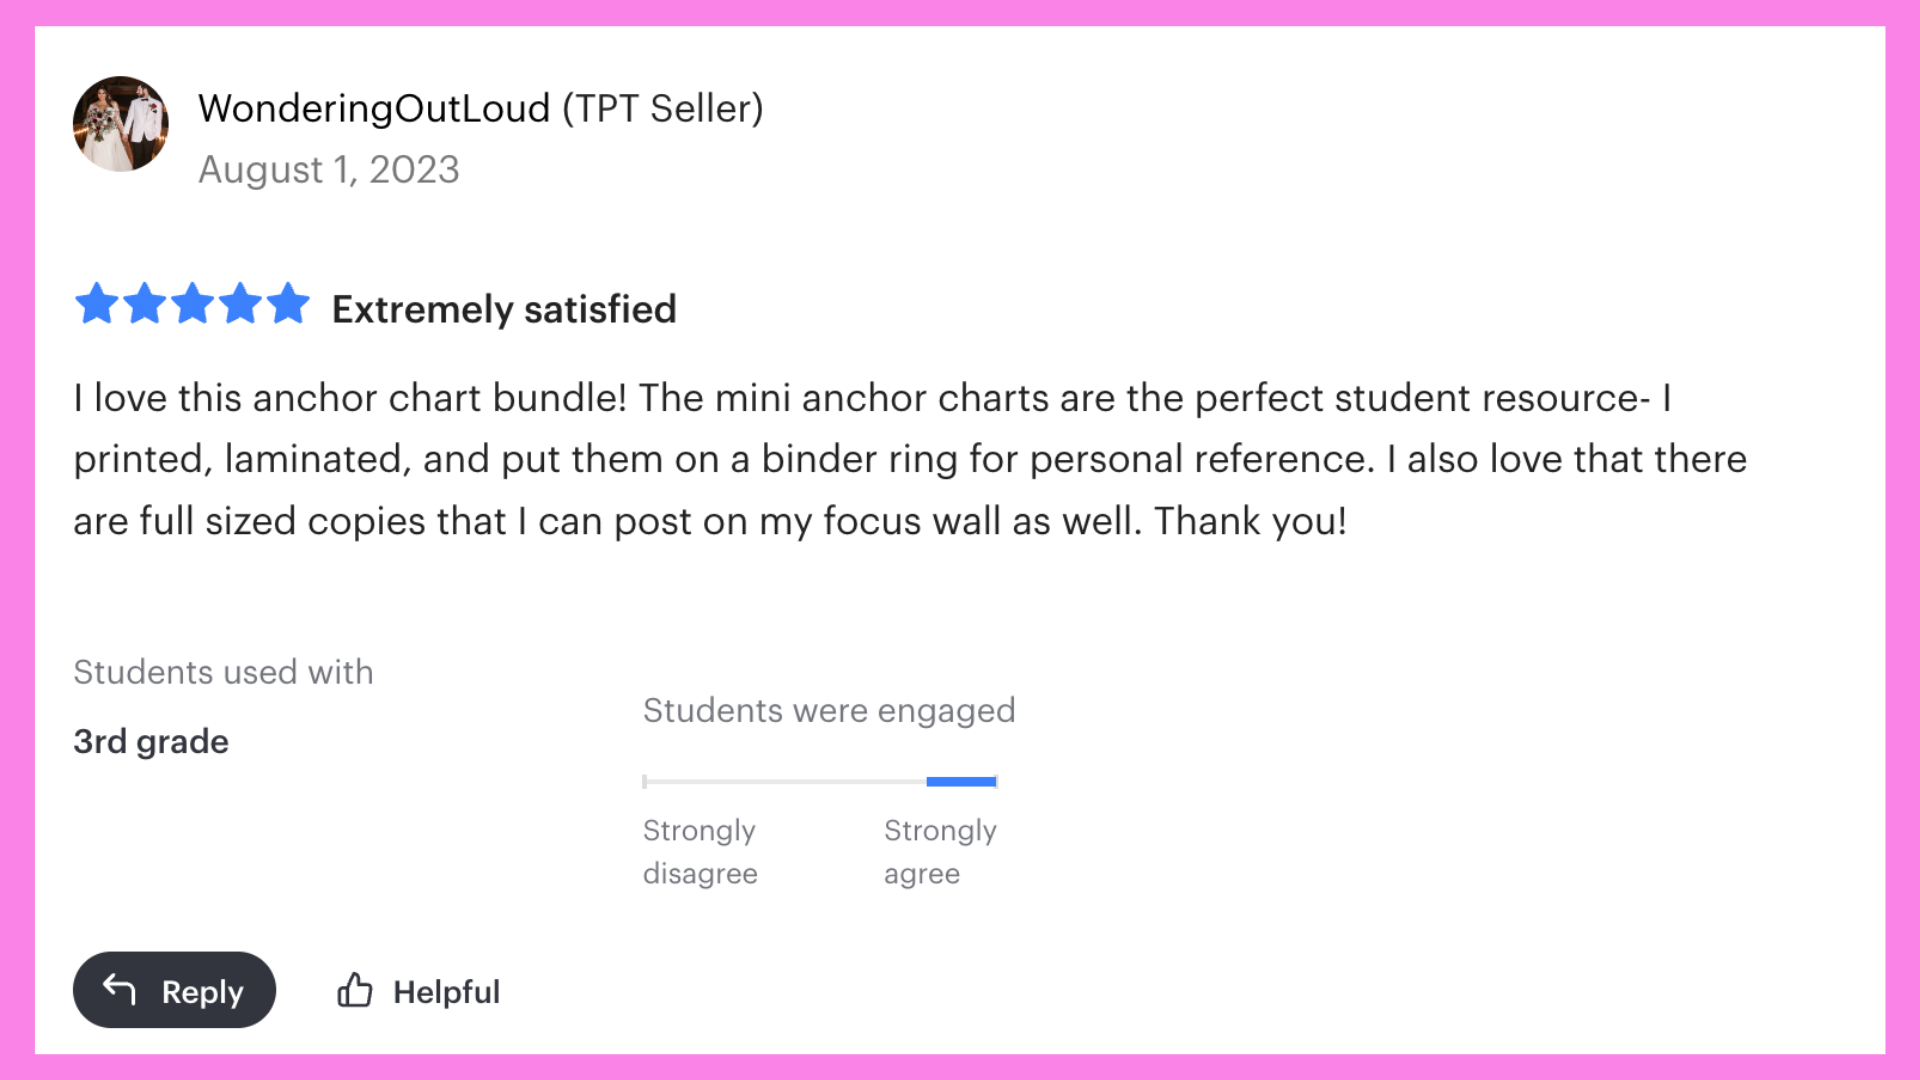Click the curved arrow icon inside Reply

pyautogui.click(x=120, y=989)
